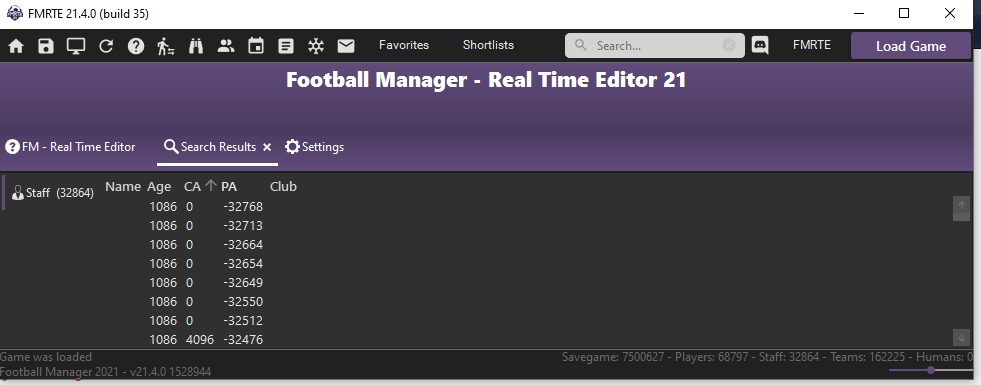This screenshot has height=385, width=981.
Task: Click the 'Game was loaded' status text
Action: pyautogui.click(x=46, y=357)
